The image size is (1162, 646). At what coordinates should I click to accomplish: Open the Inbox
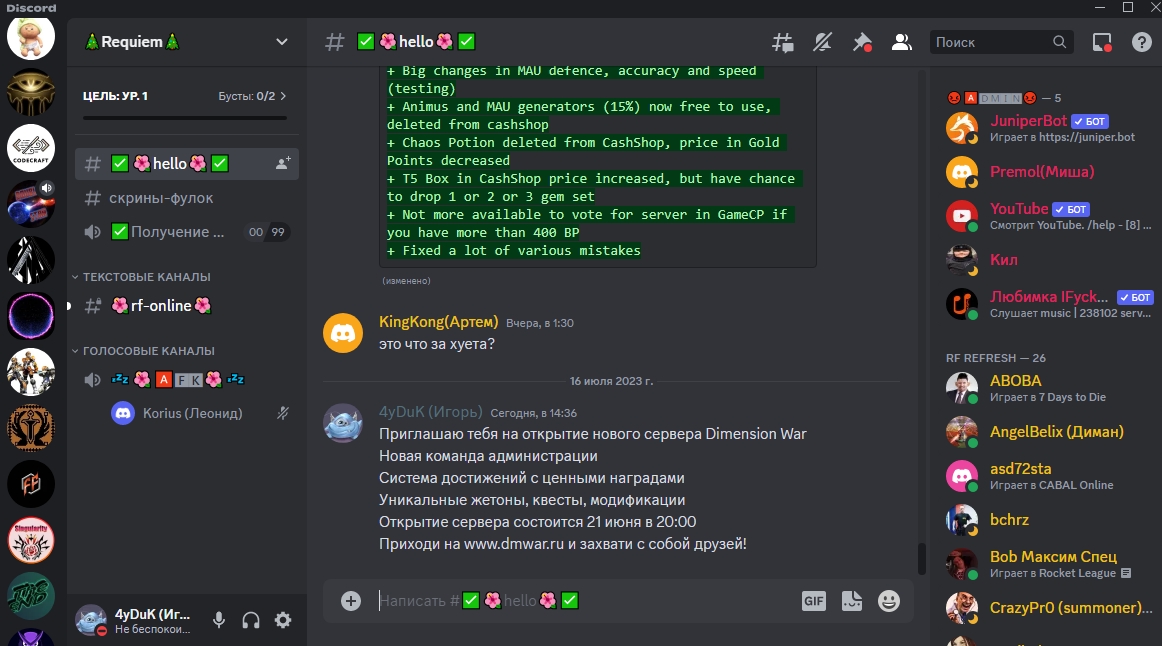tap(1102, 42)
